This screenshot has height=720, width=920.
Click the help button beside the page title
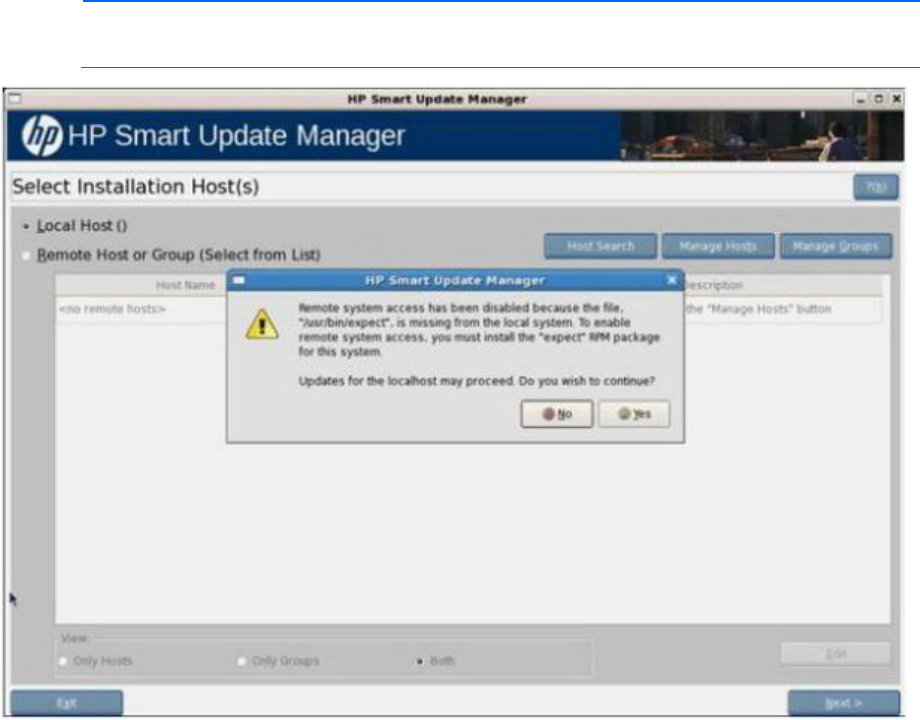click(875, 187)
